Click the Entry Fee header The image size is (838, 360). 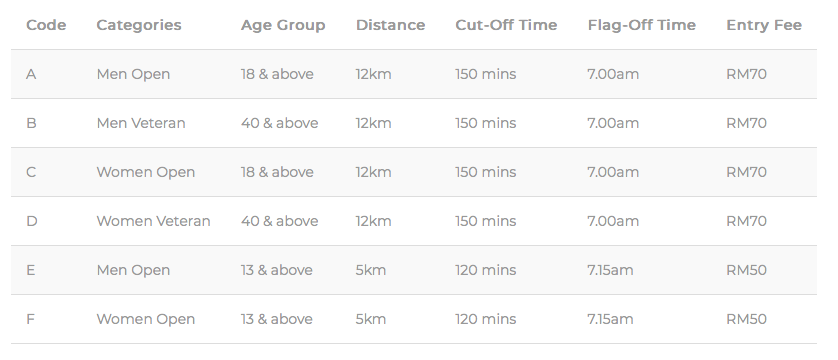pos(764,25)
